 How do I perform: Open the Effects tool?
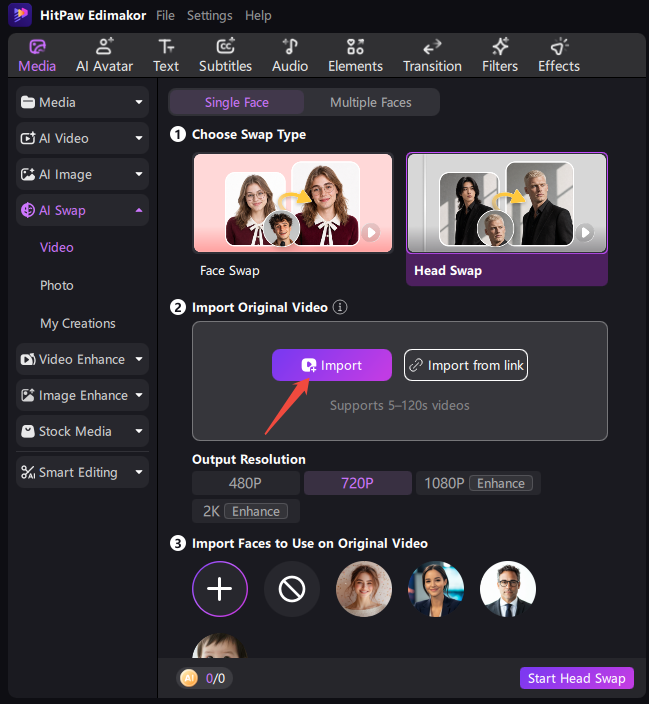(x=559, y=56)
